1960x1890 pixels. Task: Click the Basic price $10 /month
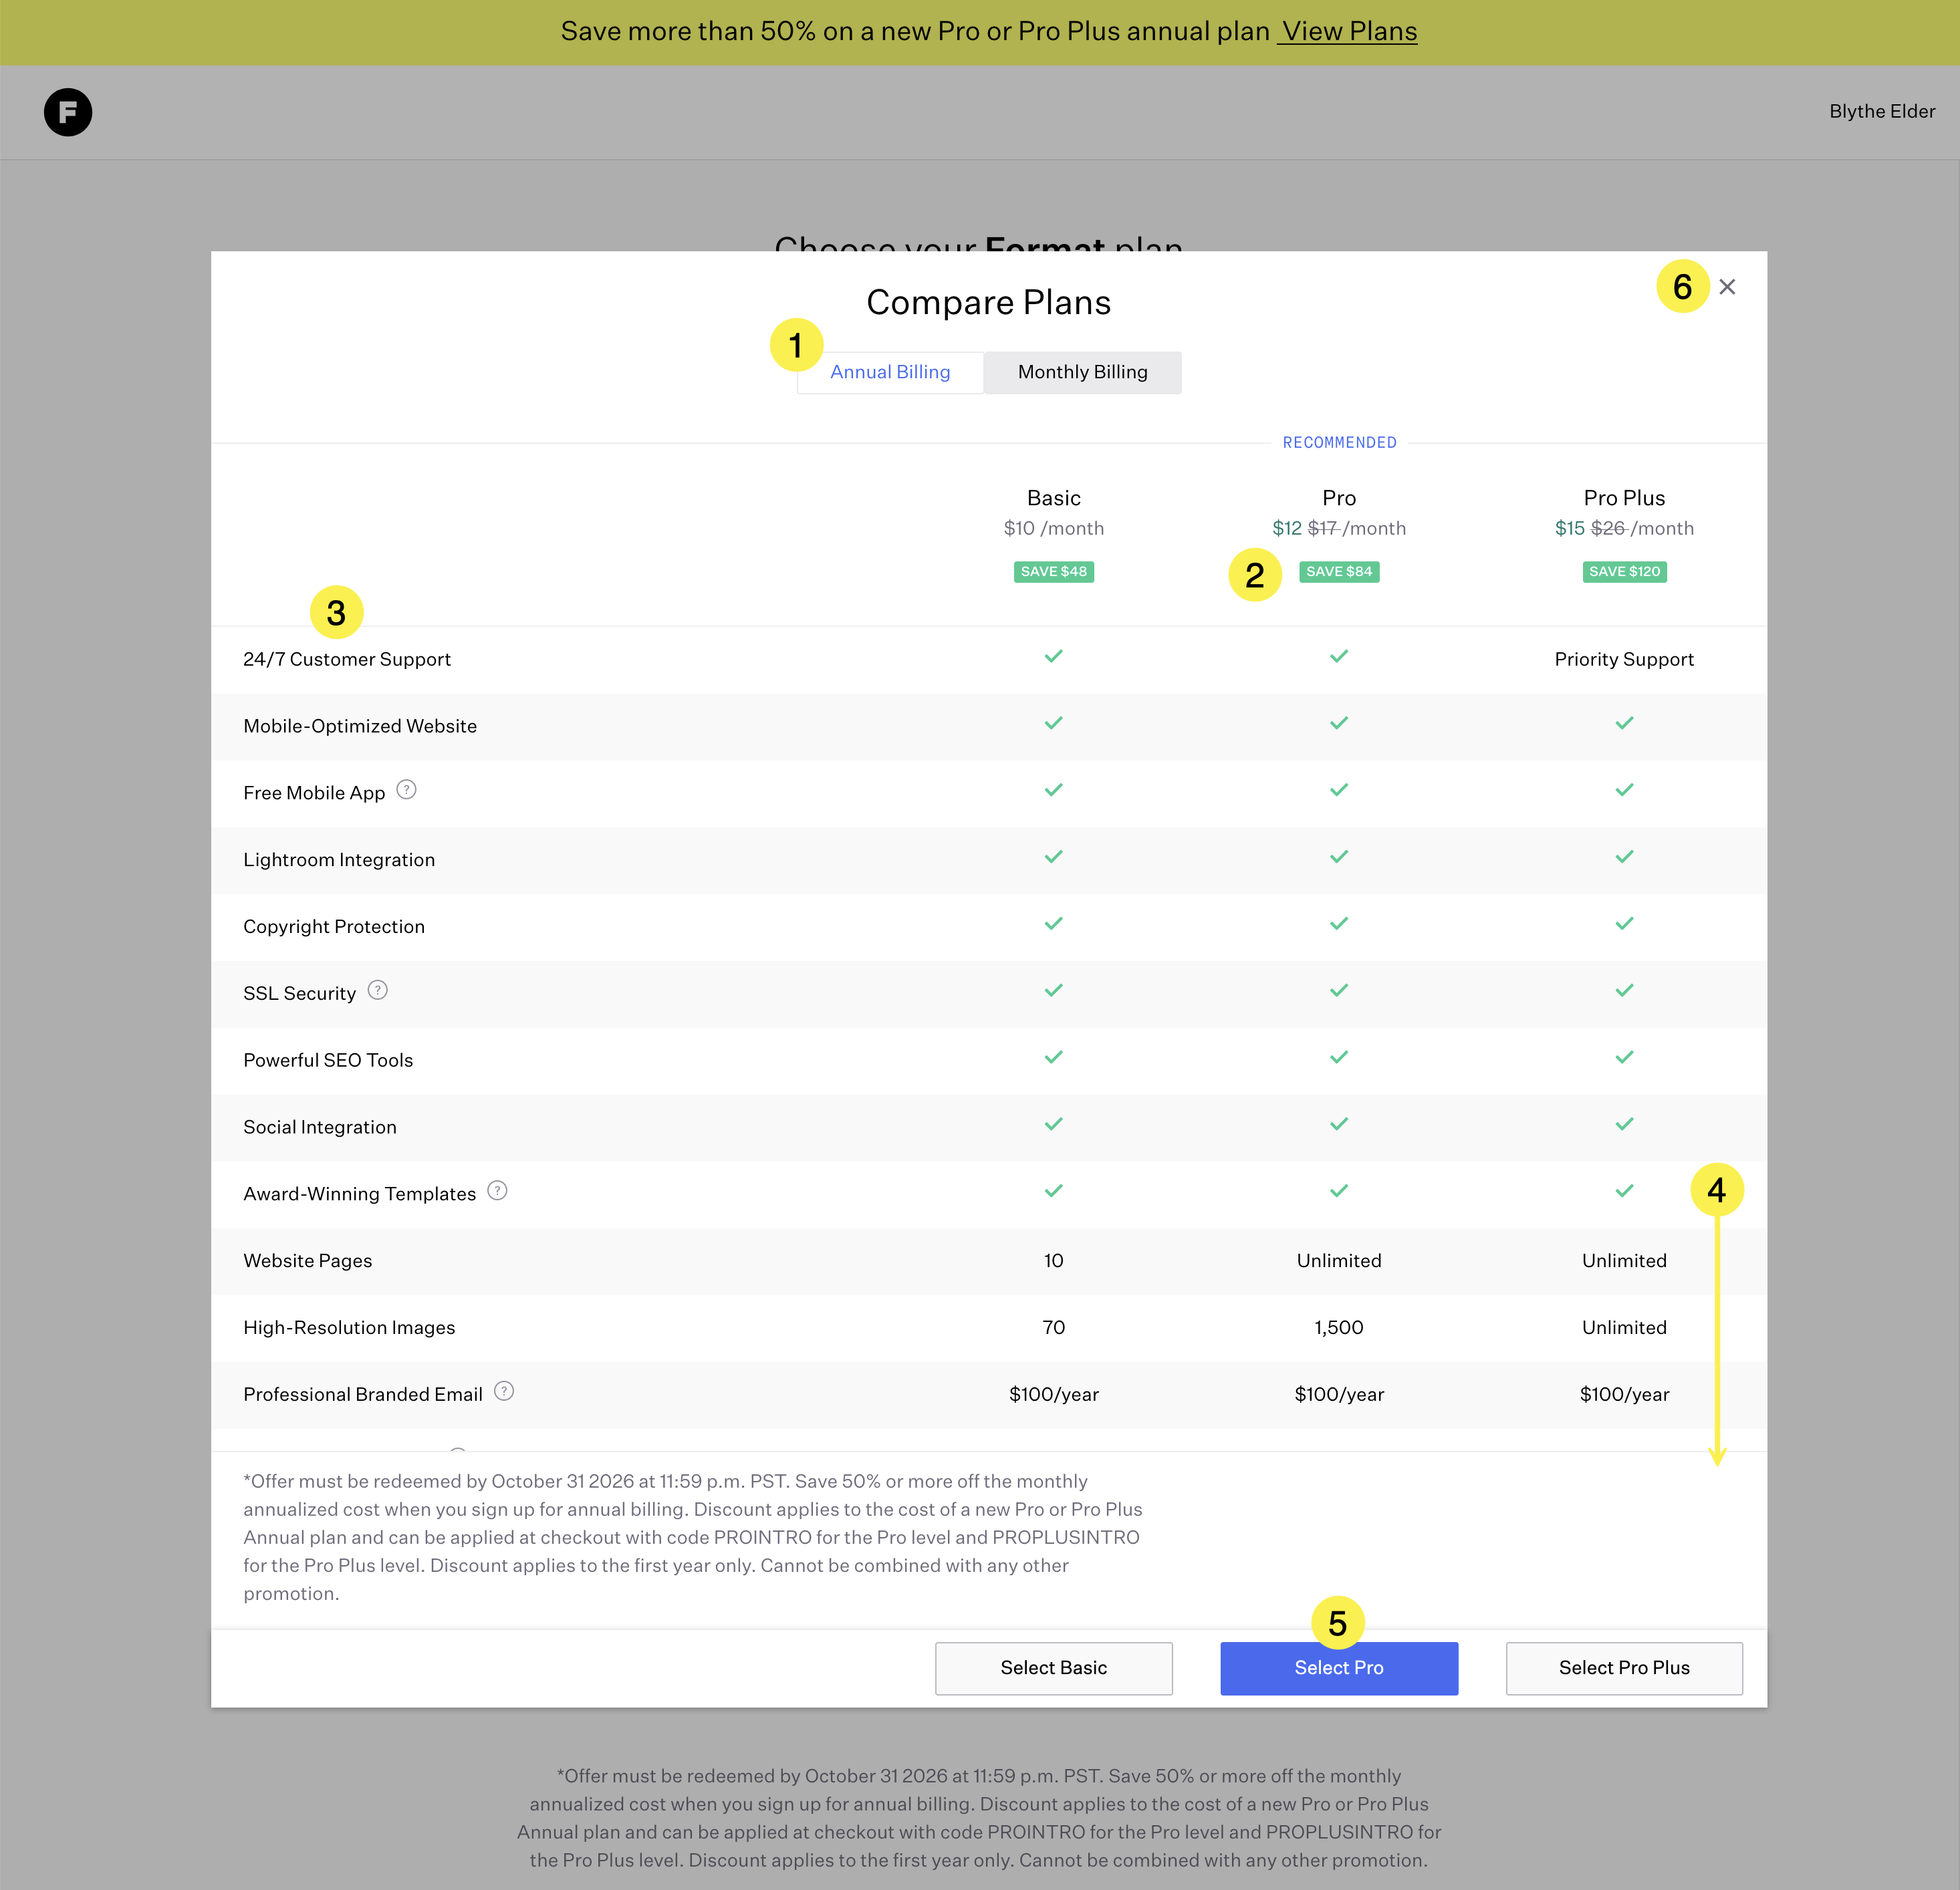coord(1053,528)
